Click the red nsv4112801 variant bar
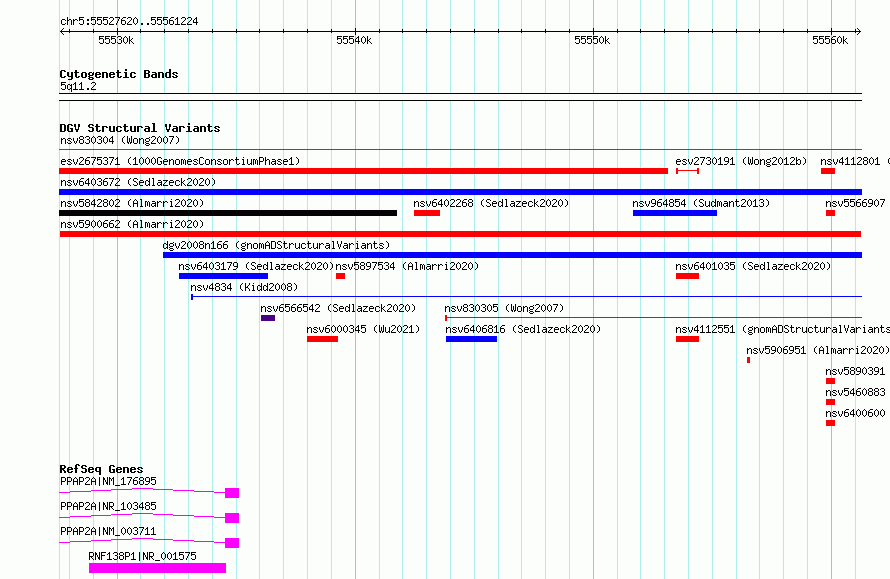Viewport: 890px width, 579px height. coord(828,171)
